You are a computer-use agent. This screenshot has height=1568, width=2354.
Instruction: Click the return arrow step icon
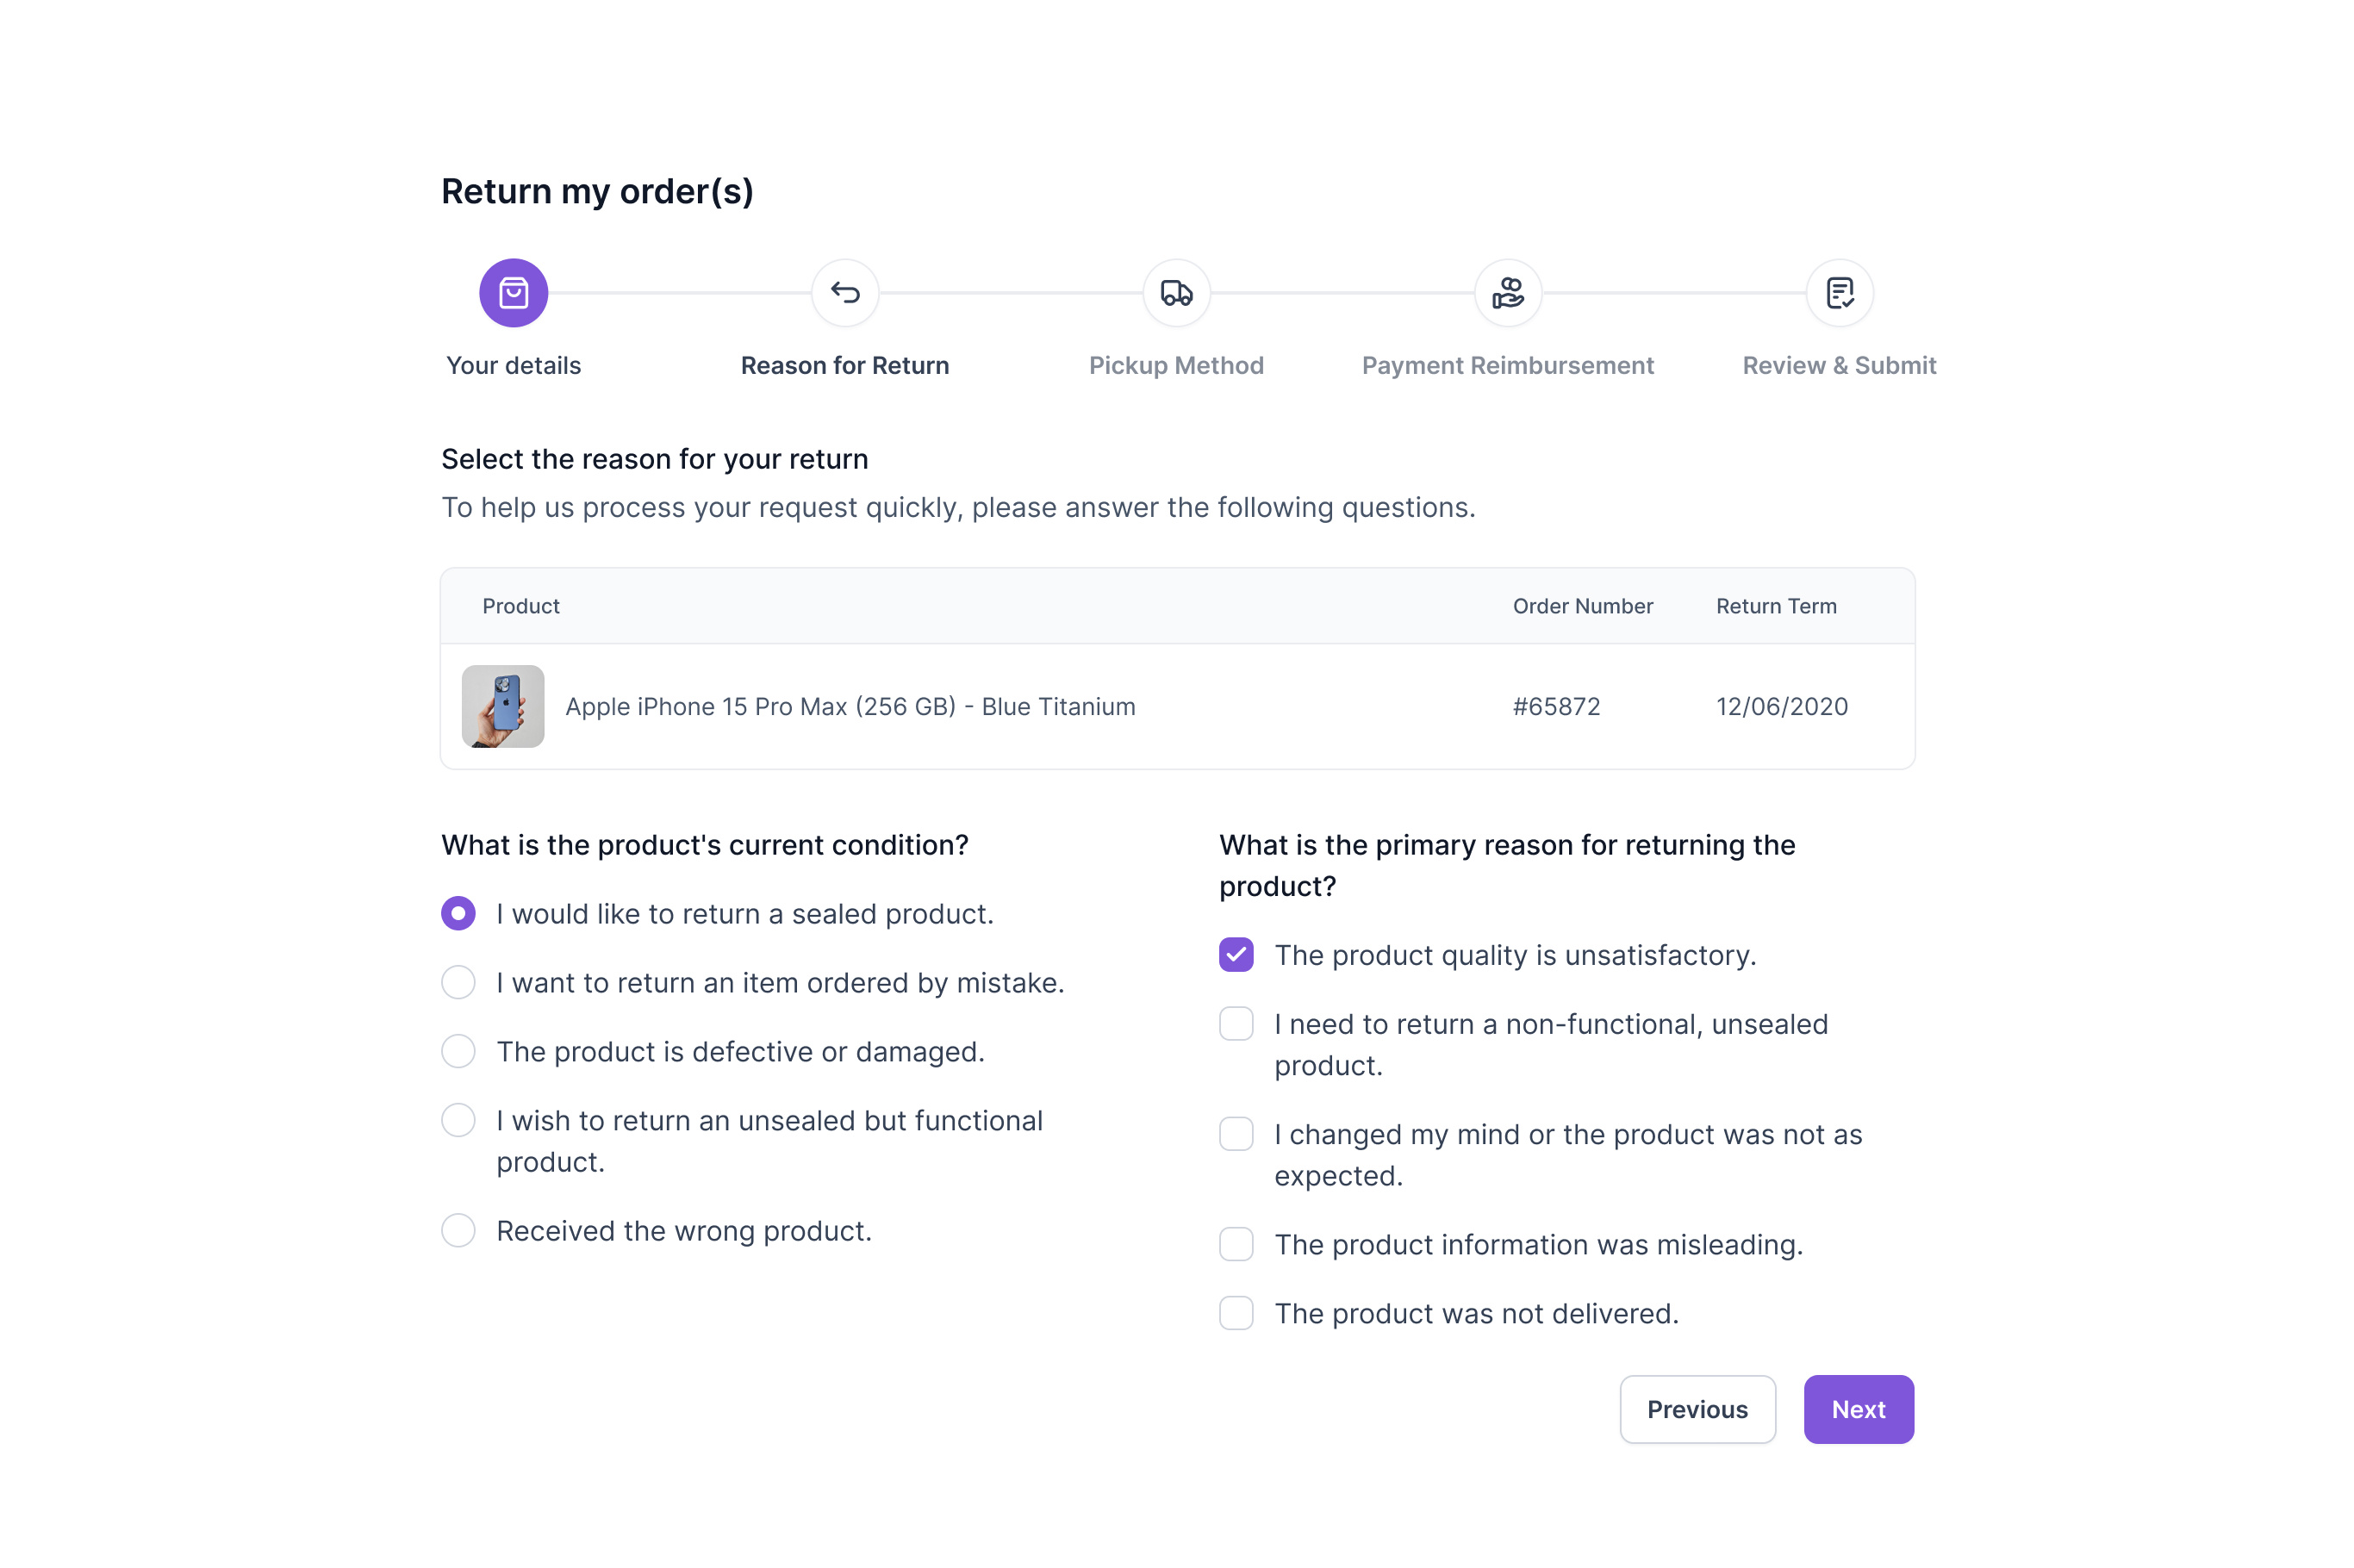click(x=845, y=293)
